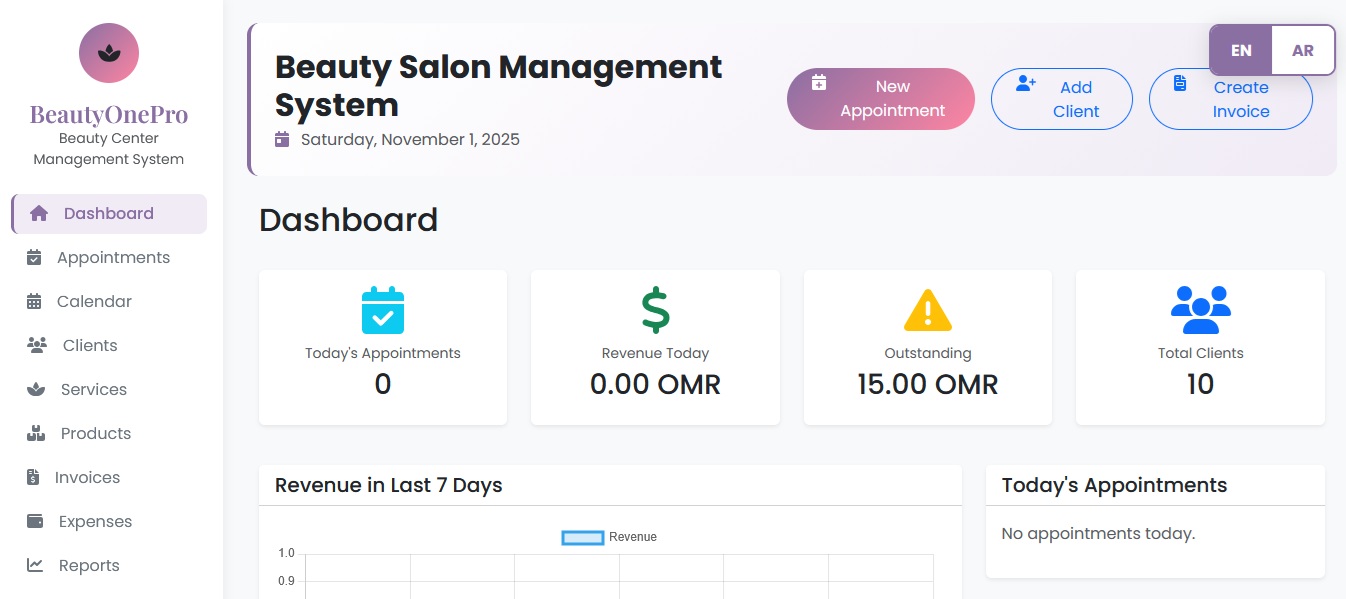Click the BeautyOnePro logo
Screen dimensions: 1346x599
tap(108, 53)
